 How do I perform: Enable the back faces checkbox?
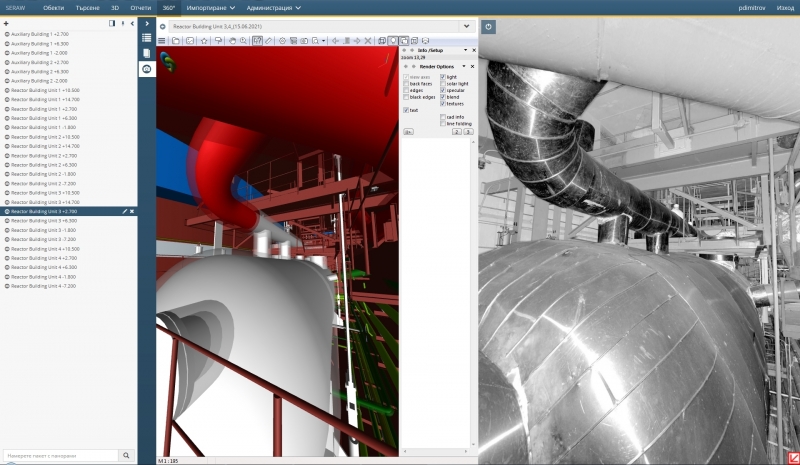coord(406,83)
